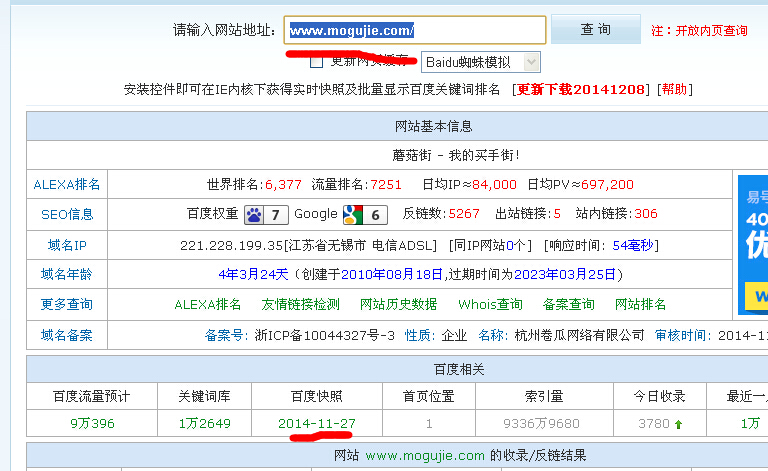Click today's indexed count 3780

point(653,424)
